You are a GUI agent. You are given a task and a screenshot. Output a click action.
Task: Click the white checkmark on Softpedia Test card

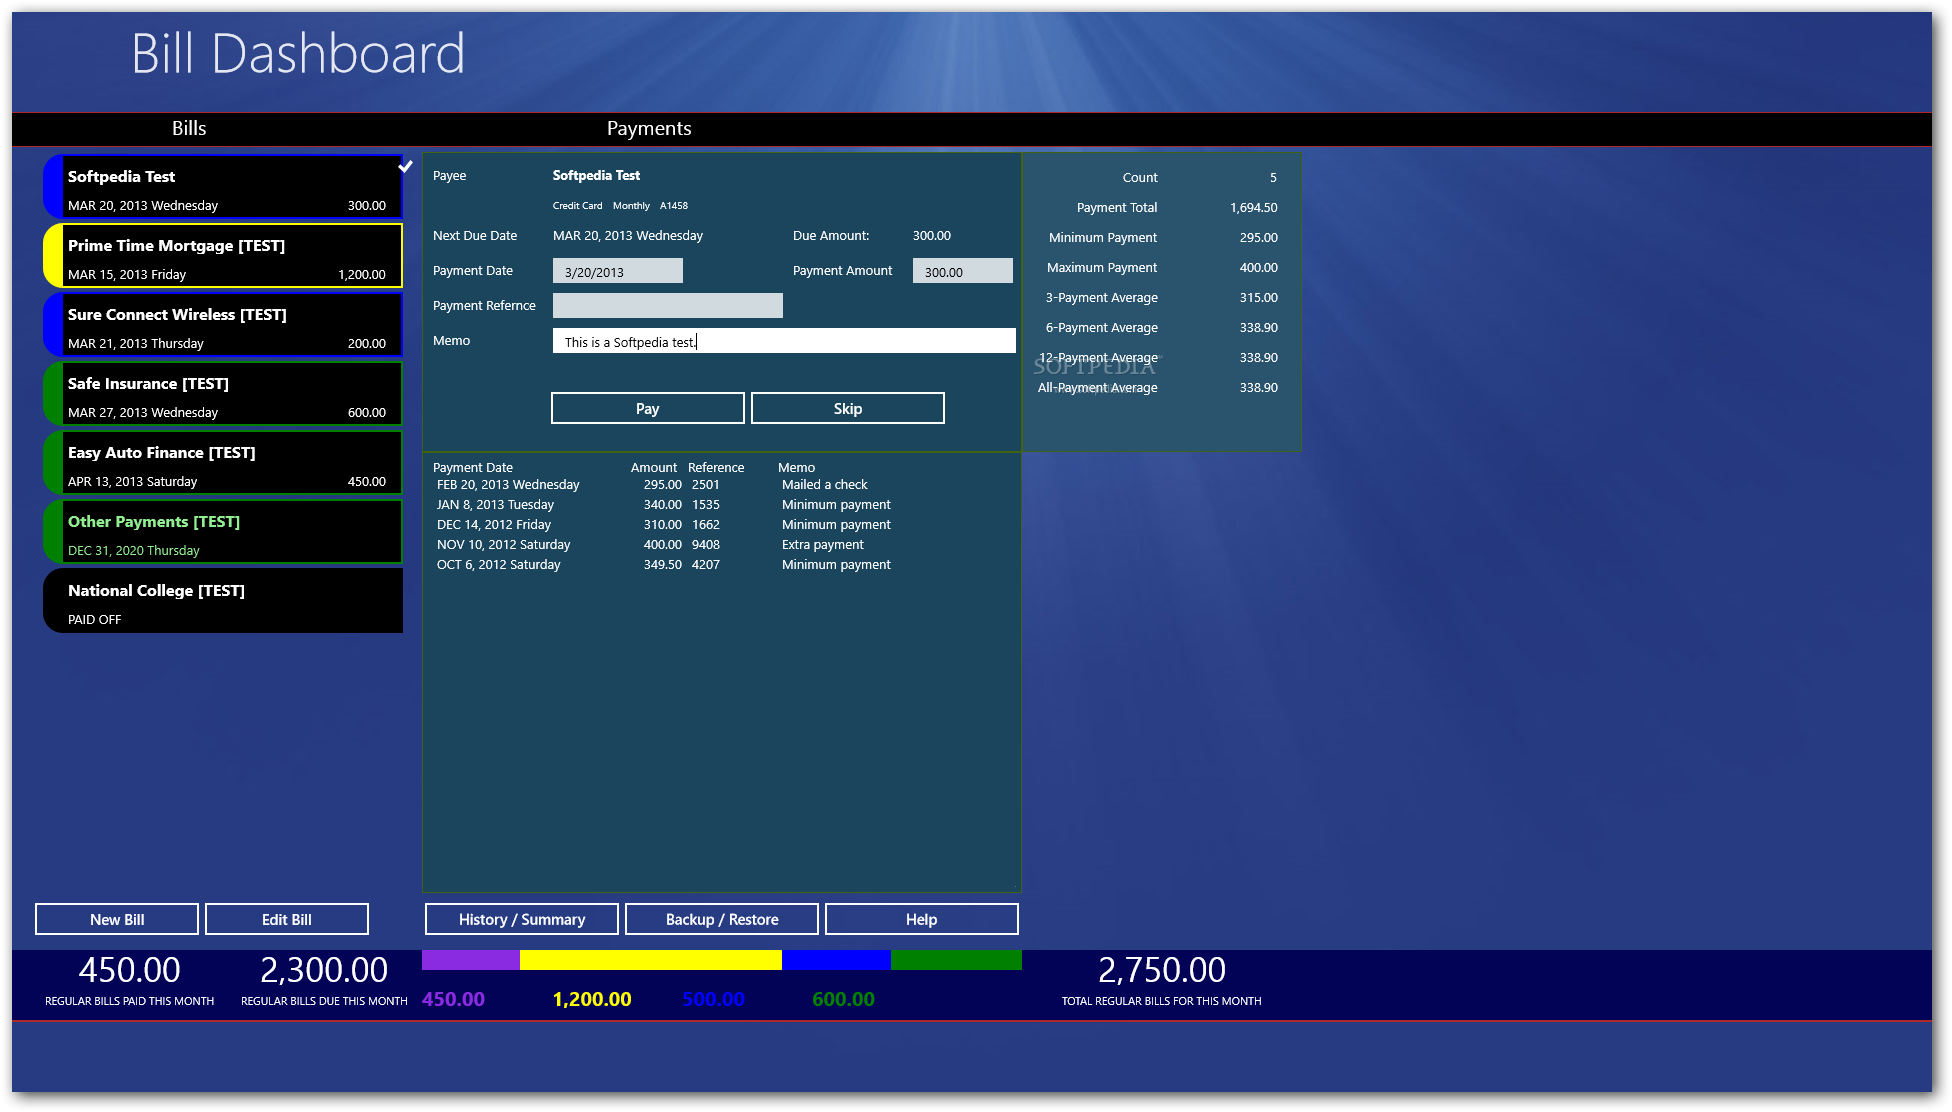point(405,166)
